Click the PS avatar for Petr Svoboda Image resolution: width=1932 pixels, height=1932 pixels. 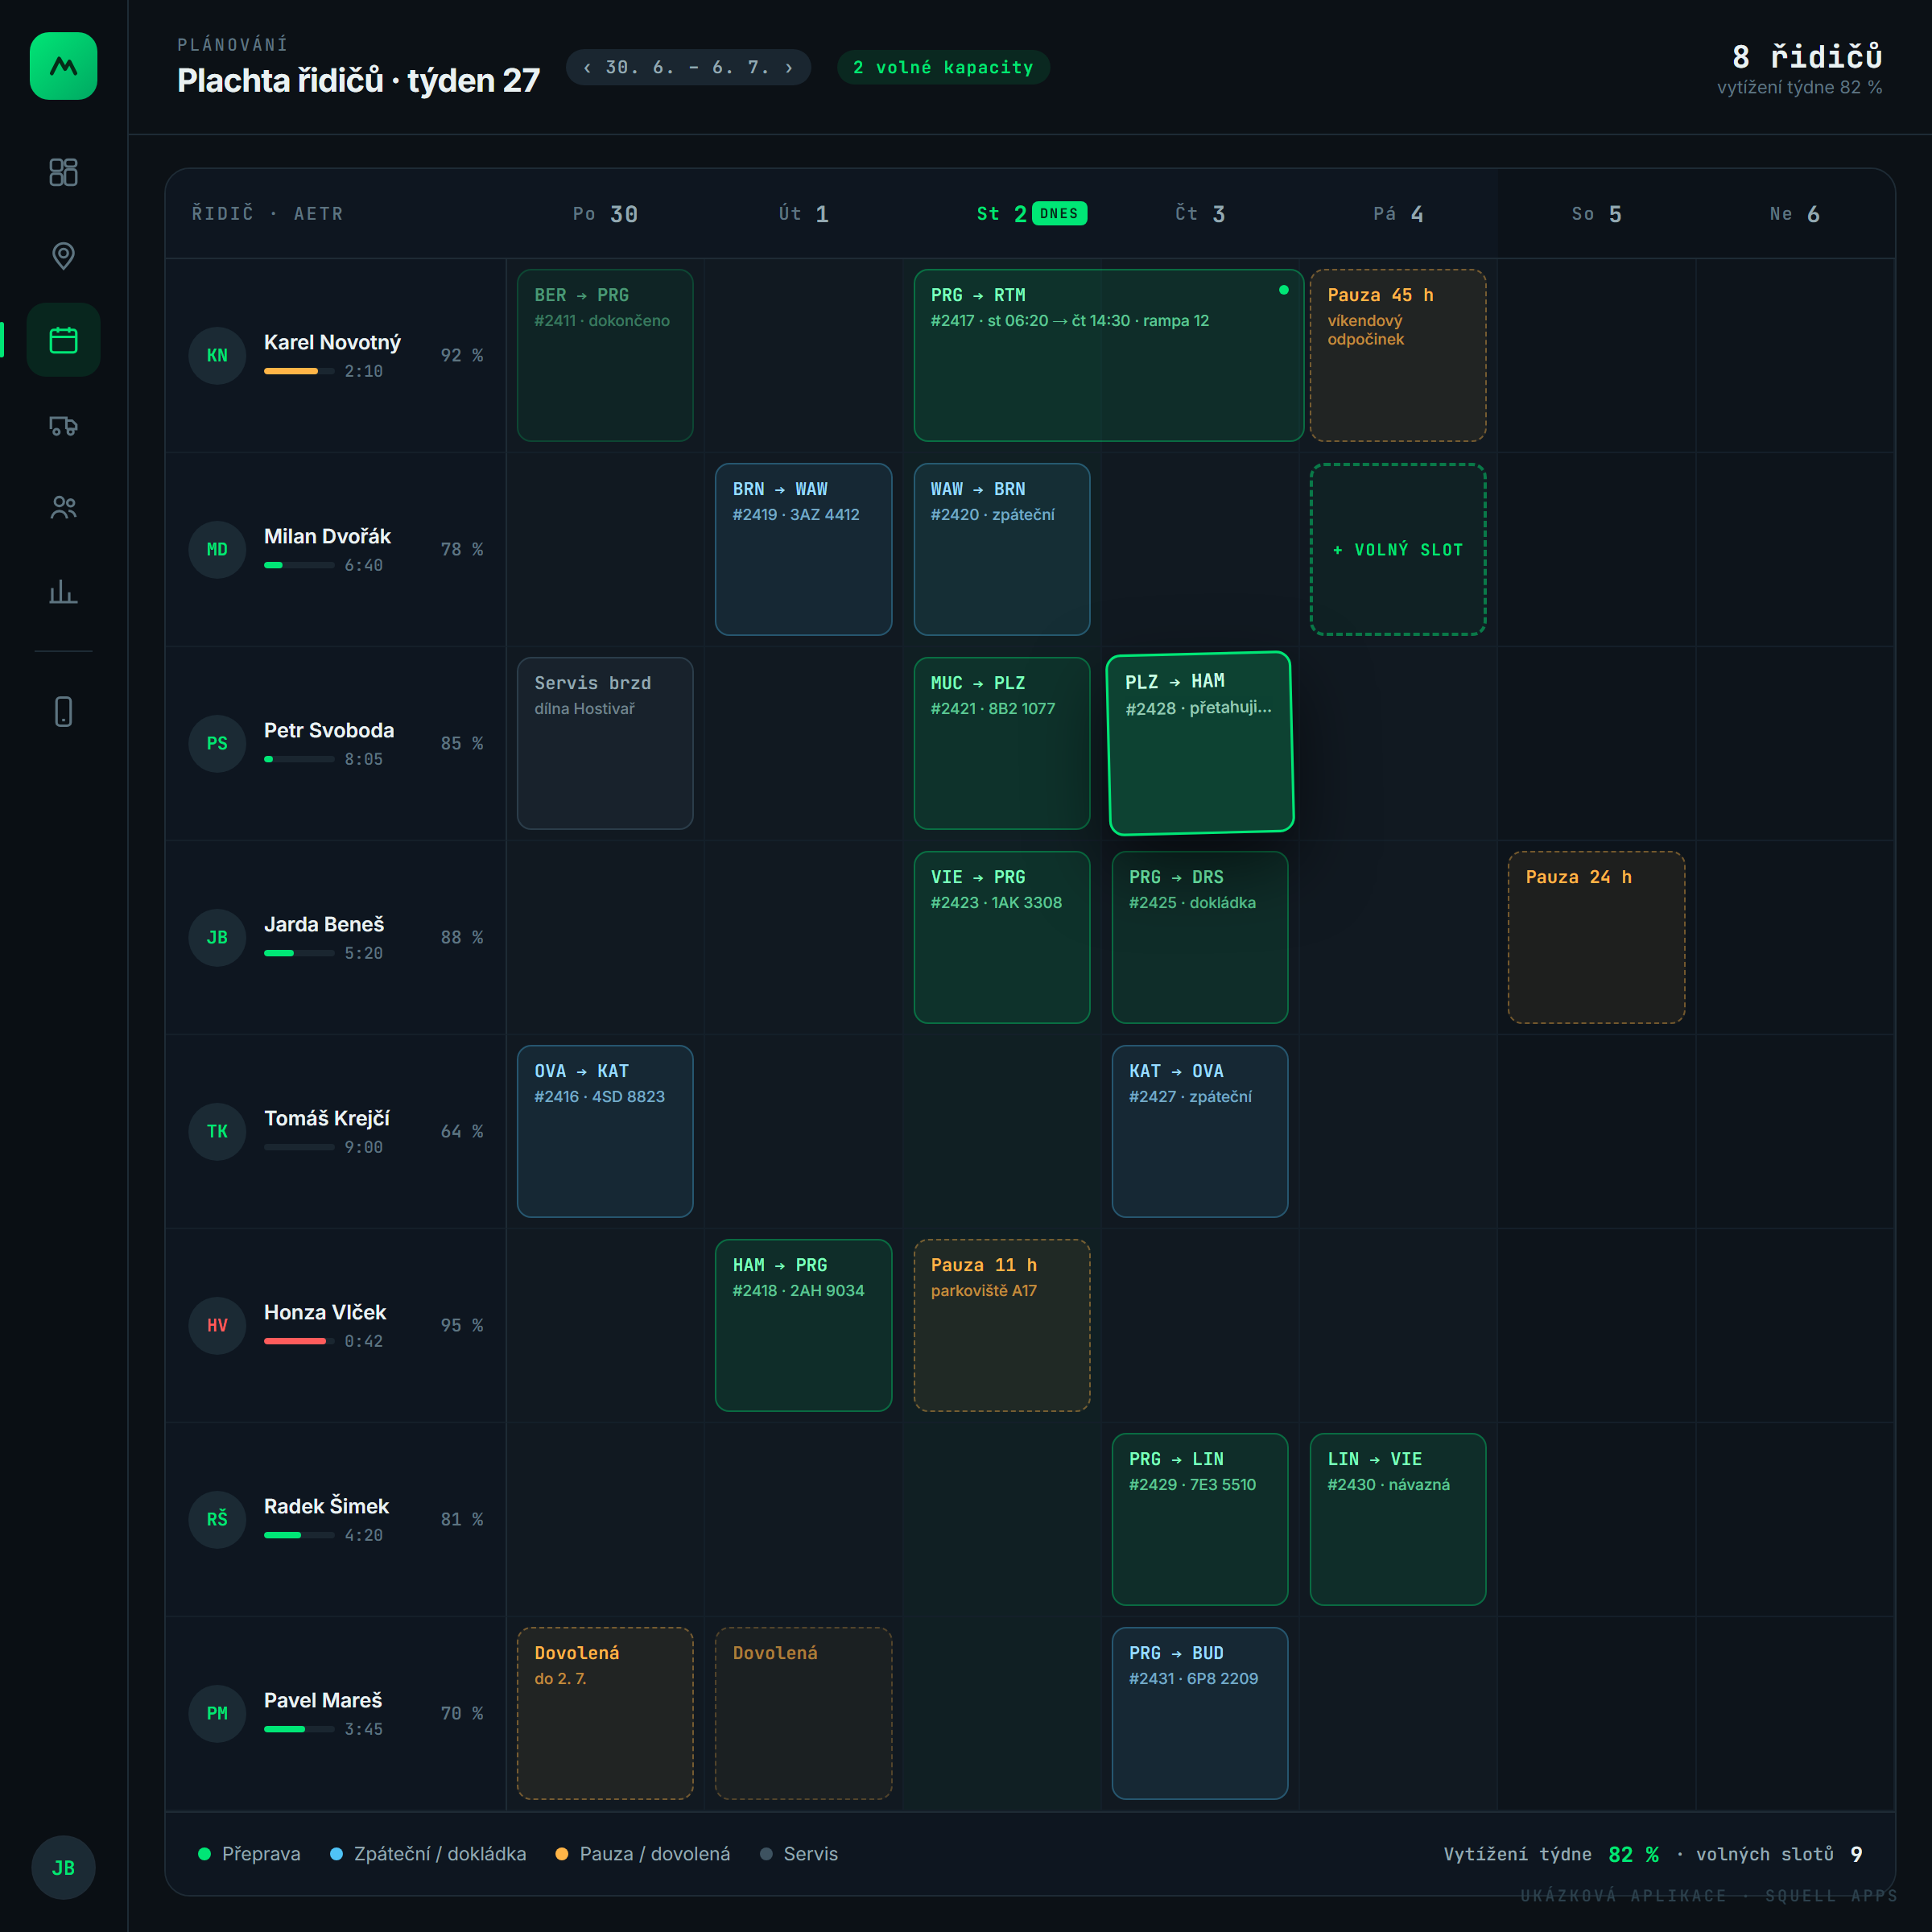point(217,743)
